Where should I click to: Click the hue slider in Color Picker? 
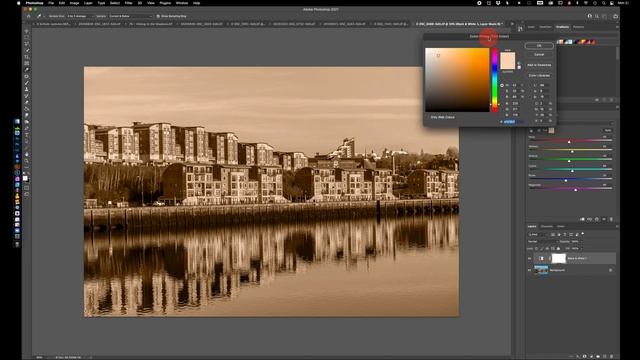click(495, 80)
